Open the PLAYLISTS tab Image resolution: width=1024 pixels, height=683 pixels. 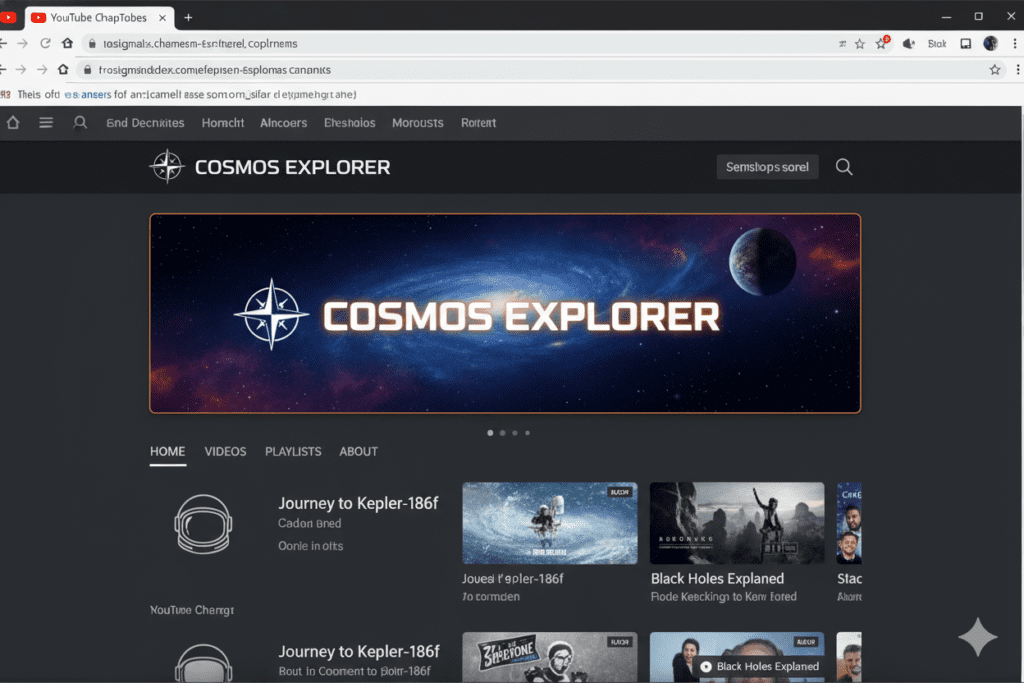click(x=293, y=451)
